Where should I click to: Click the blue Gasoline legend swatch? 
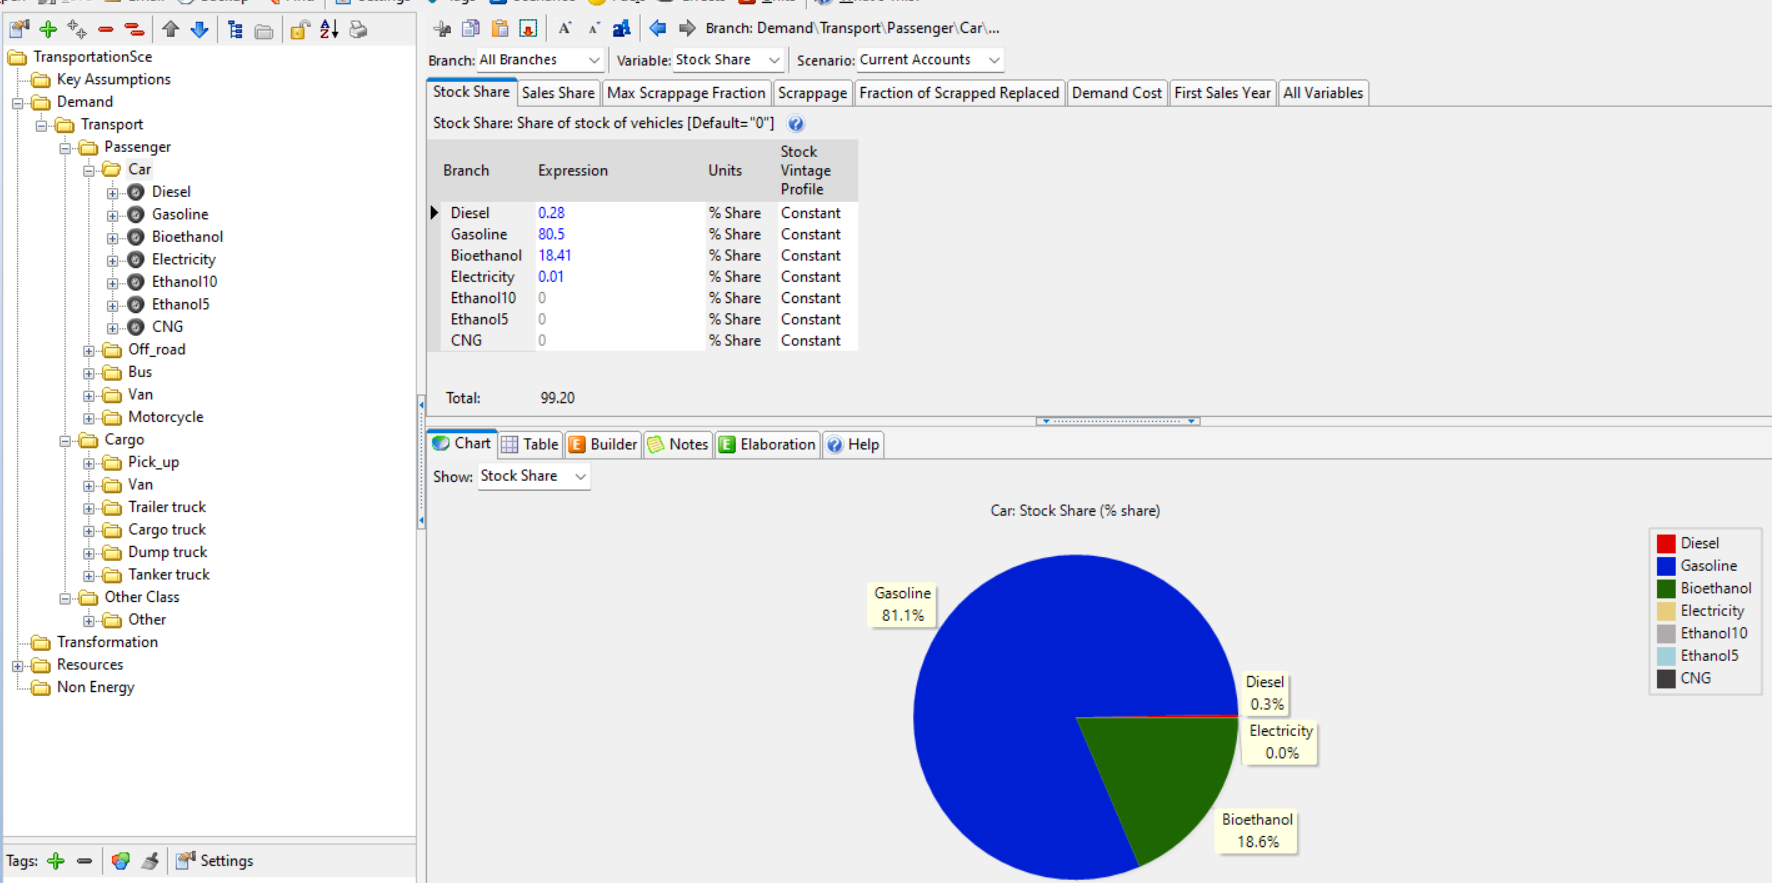[1666, 566]
